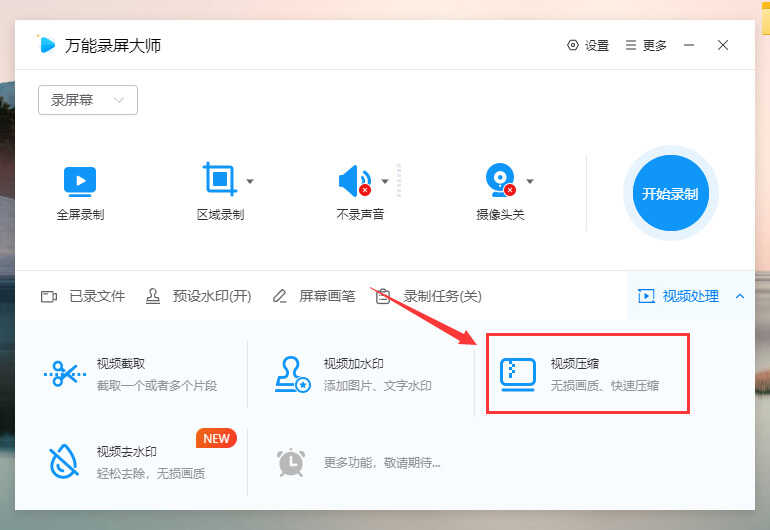
Task: Toggle the 摄像头关 webcam icon
Action: pyautogui.click(x=500, y=180)
